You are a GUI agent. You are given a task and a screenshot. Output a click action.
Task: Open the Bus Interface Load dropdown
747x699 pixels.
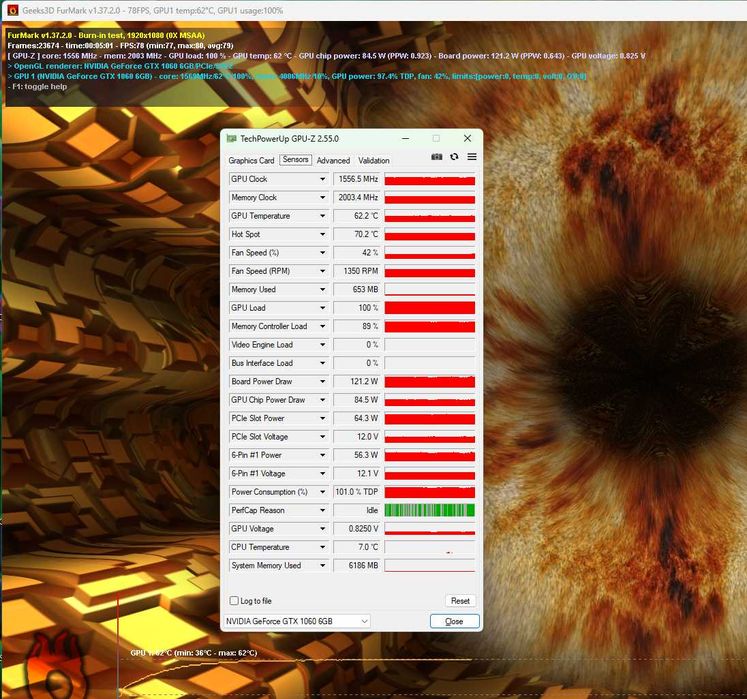323,363
